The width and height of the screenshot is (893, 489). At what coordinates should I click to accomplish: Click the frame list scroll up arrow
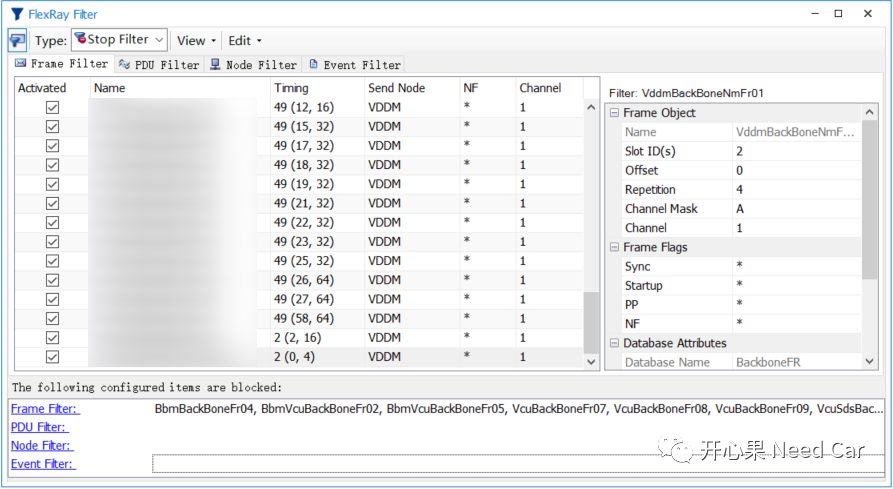click(591, 107)
